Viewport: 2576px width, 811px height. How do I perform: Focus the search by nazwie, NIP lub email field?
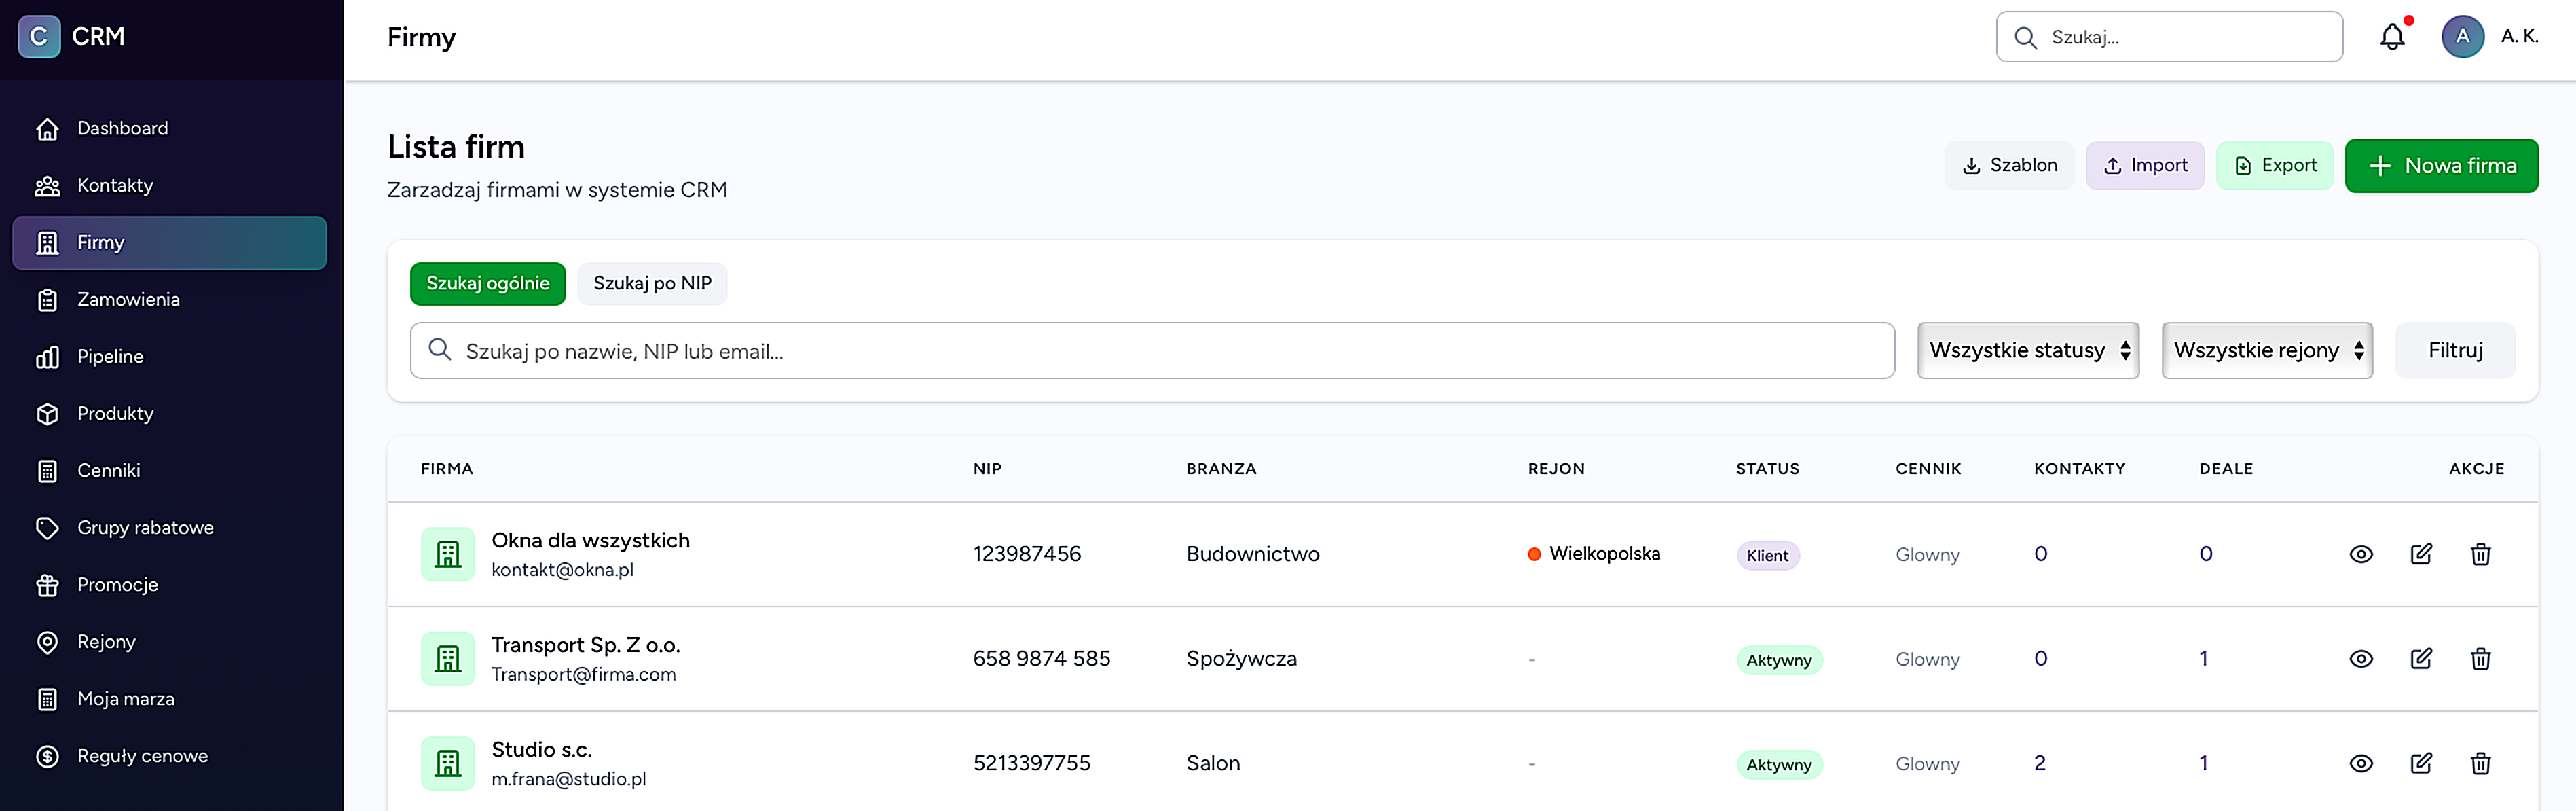[x=1152, y=350]
